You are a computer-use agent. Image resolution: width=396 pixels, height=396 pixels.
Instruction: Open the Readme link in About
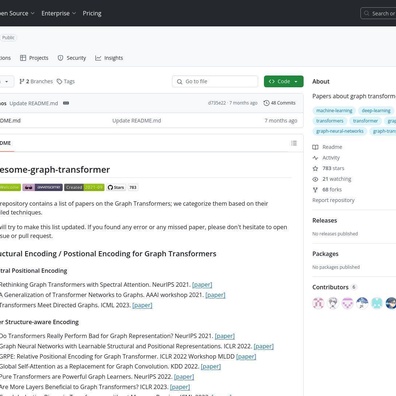pos(332,147)
